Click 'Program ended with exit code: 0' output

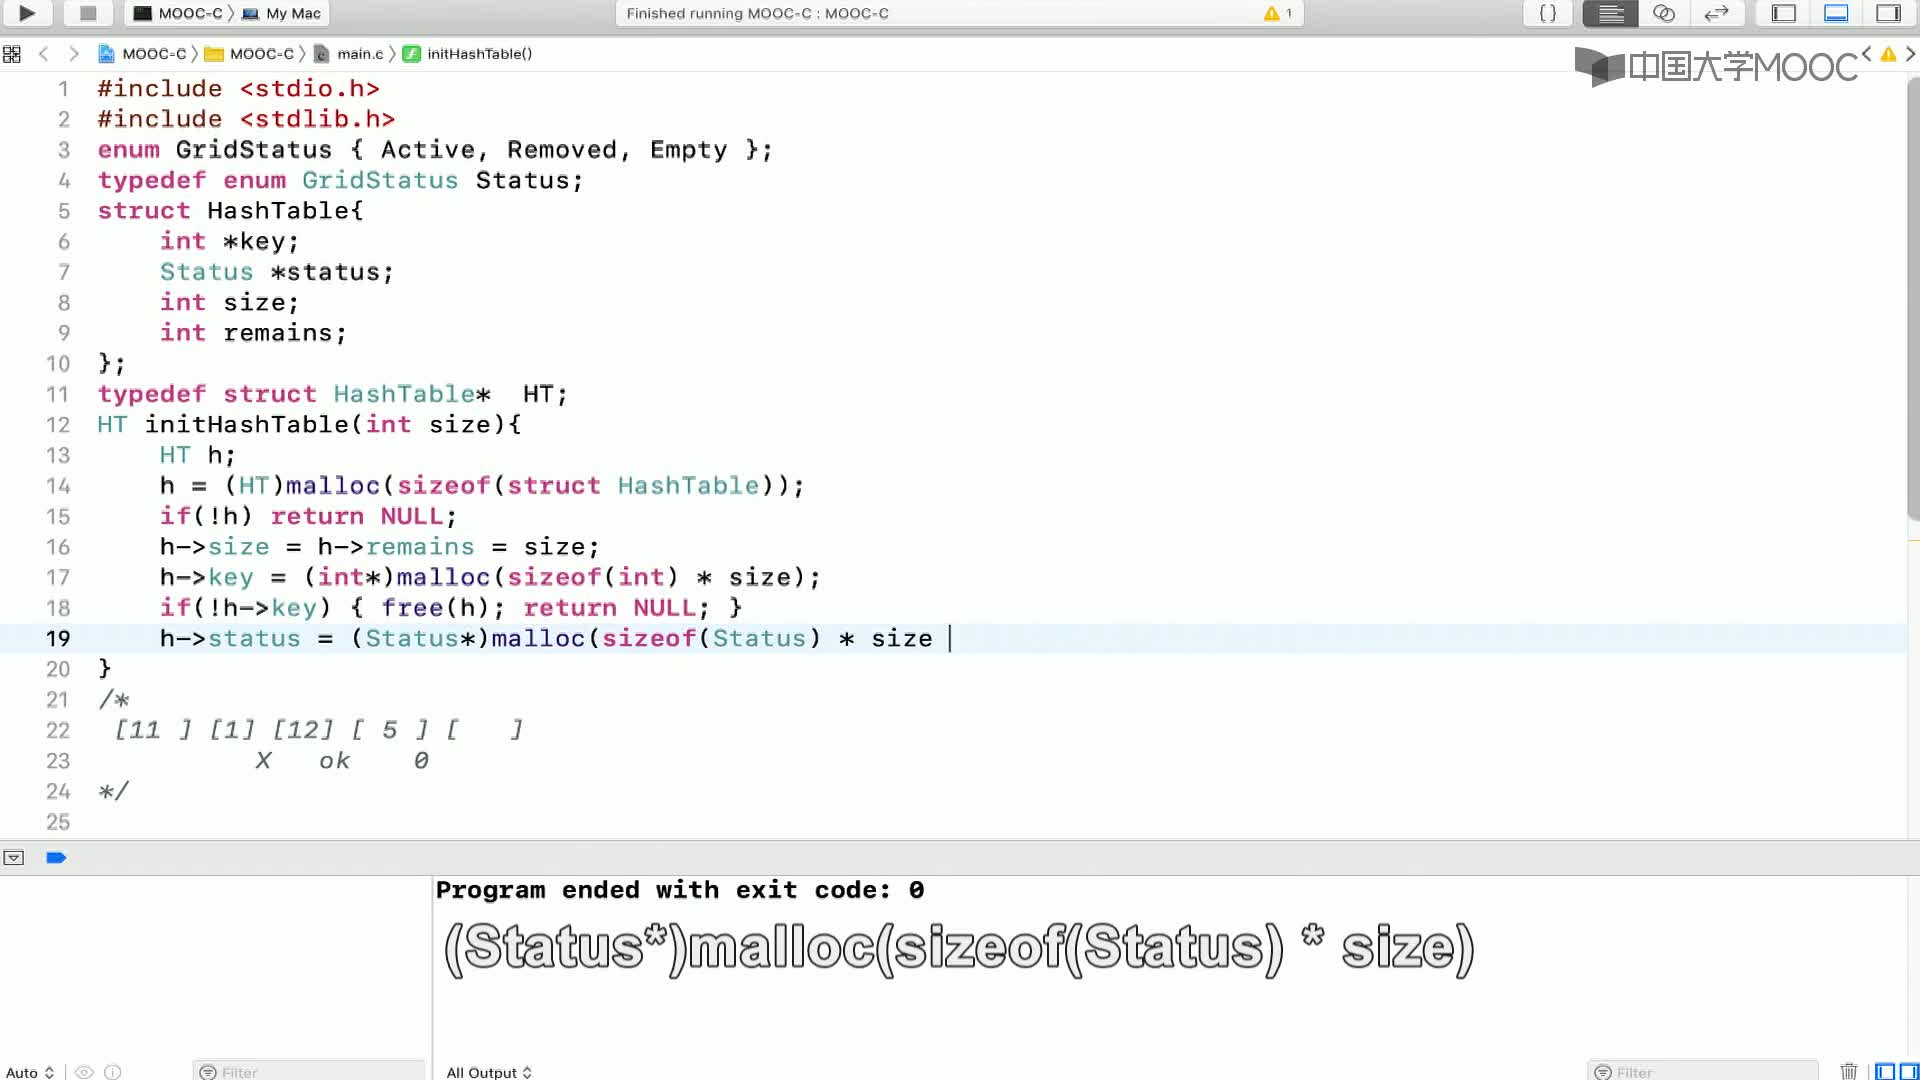pyautogui.click(x=680, y=890)
